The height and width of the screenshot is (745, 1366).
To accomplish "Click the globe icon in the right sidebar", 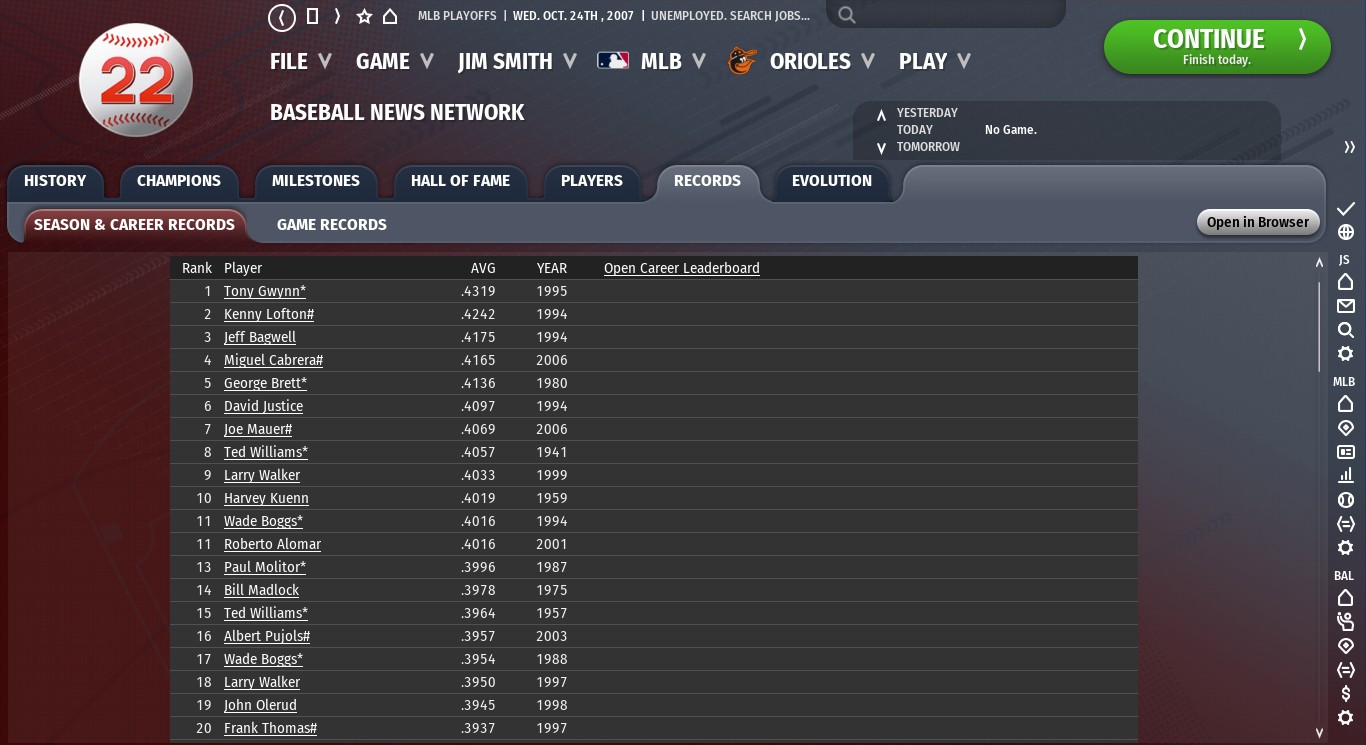I will click(x=1346, y=232).
